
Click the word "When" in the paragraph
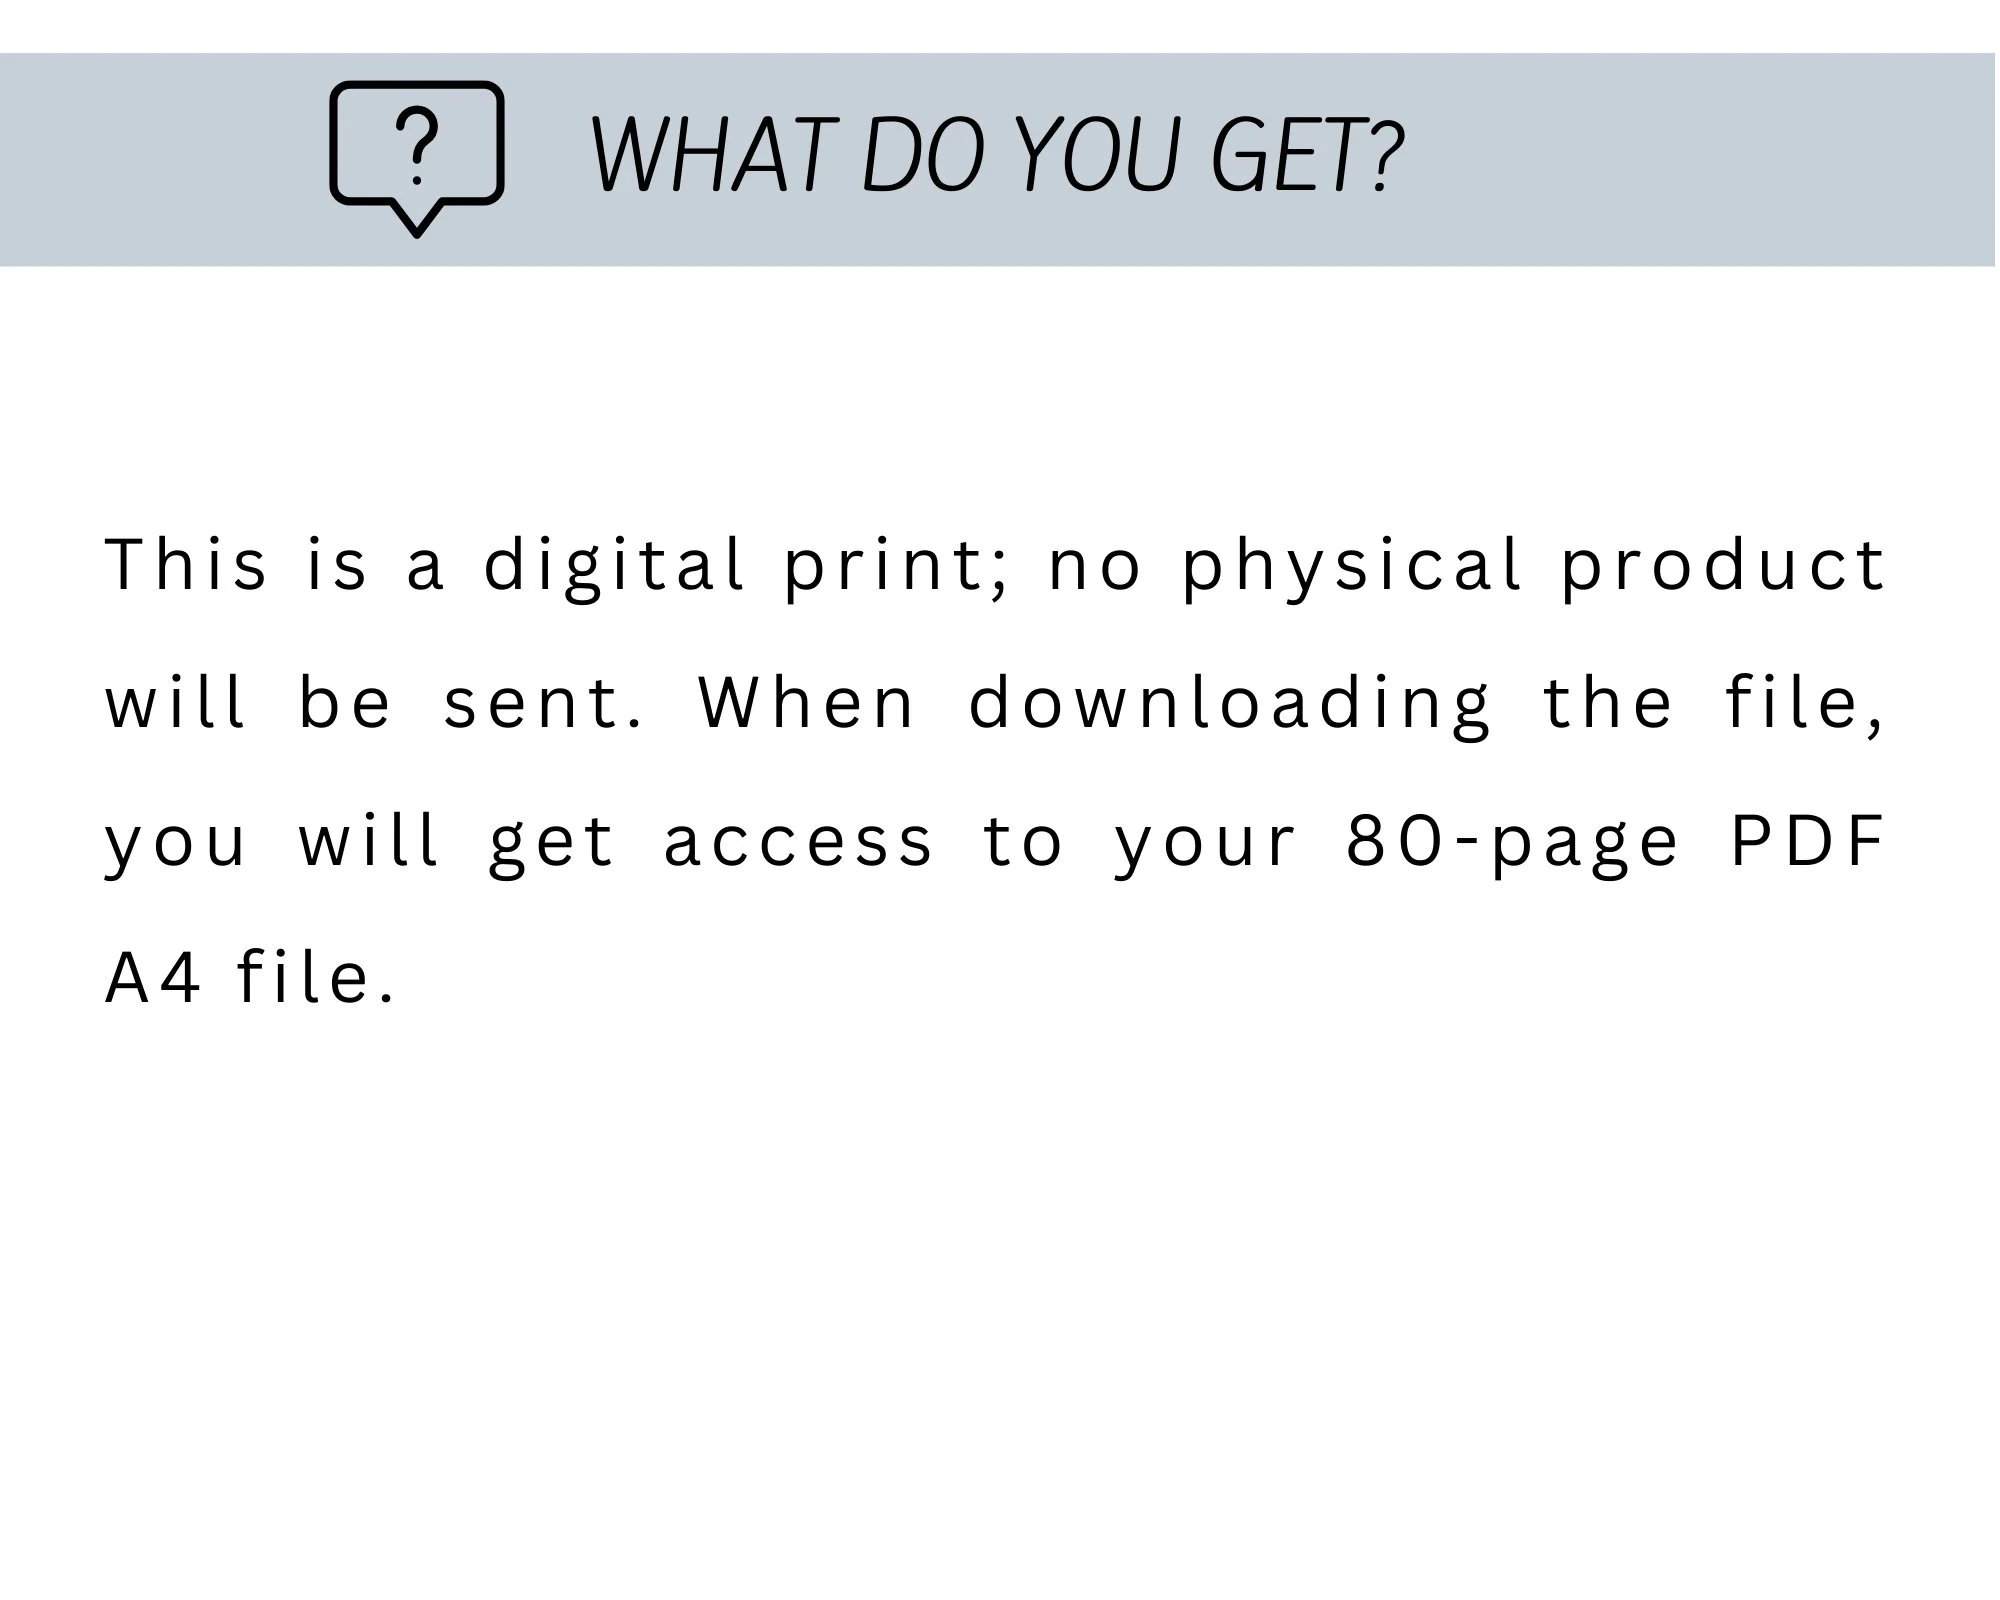(x=806, y=703)
